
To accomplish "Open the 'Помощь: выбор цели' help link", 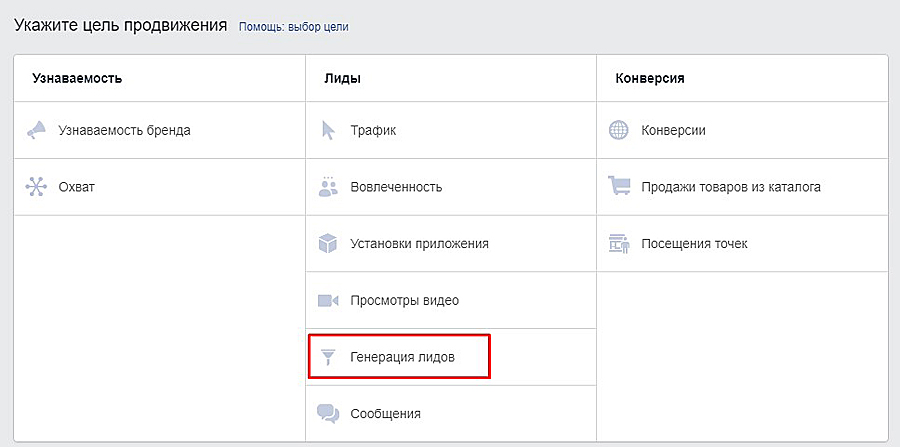I will [293, 27].
